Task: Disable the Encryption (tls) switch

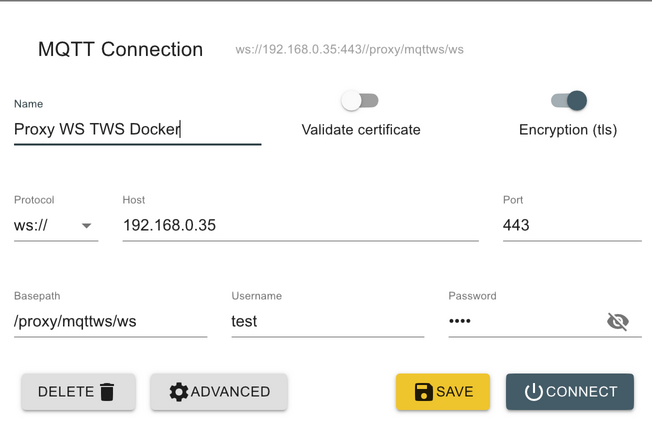Action: [x=569, y=101]
